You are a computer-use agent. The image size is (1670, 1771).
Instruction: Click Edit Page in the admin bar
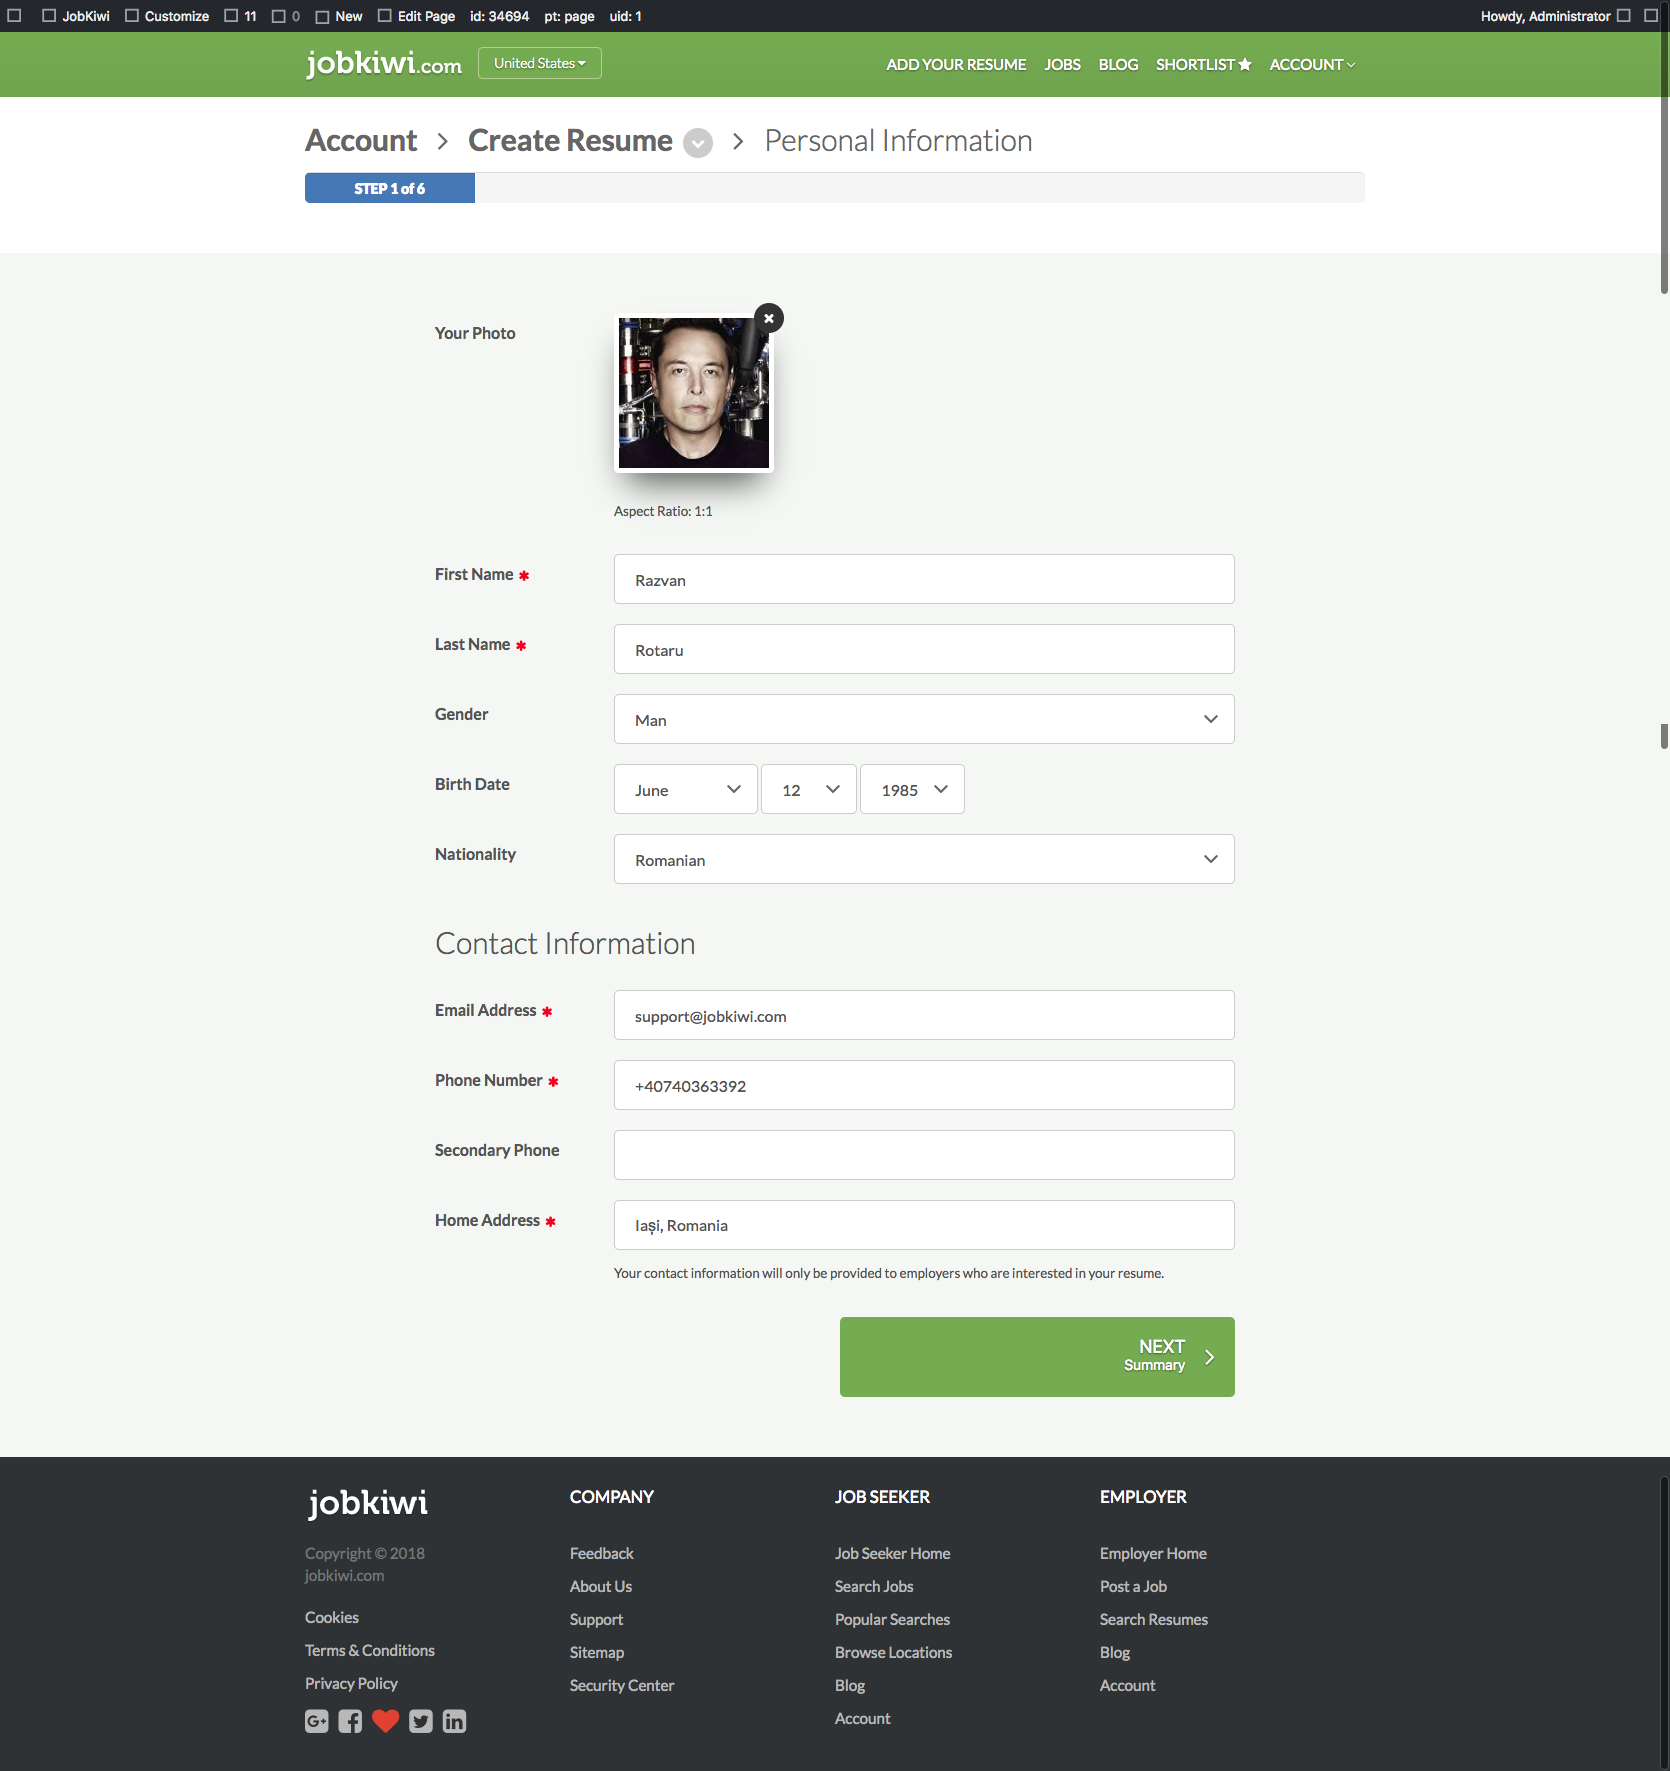point(416,16)
